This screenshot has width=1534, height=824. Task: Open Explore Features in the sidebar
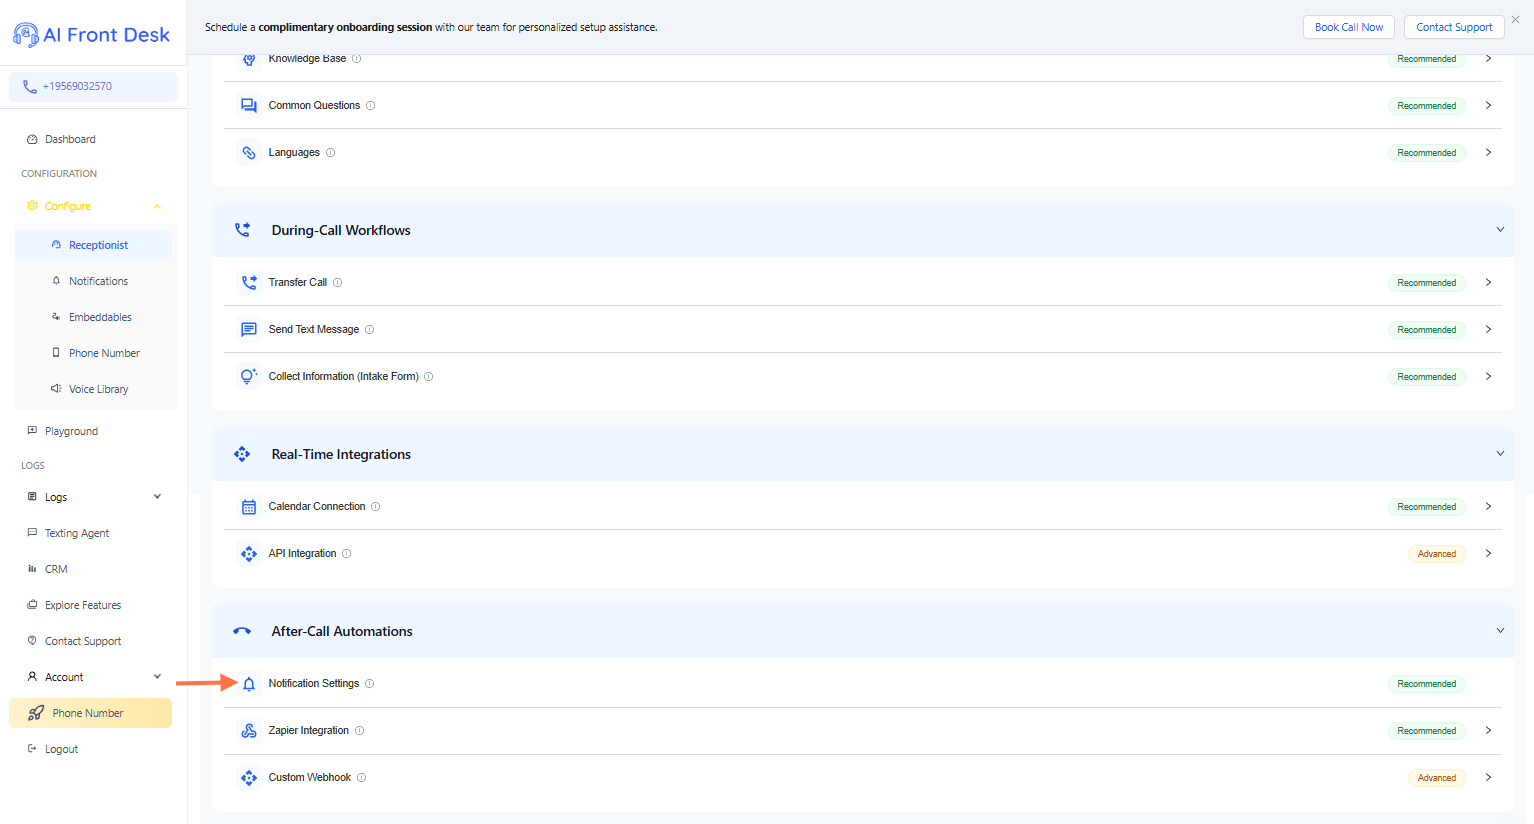click(74, 605)
